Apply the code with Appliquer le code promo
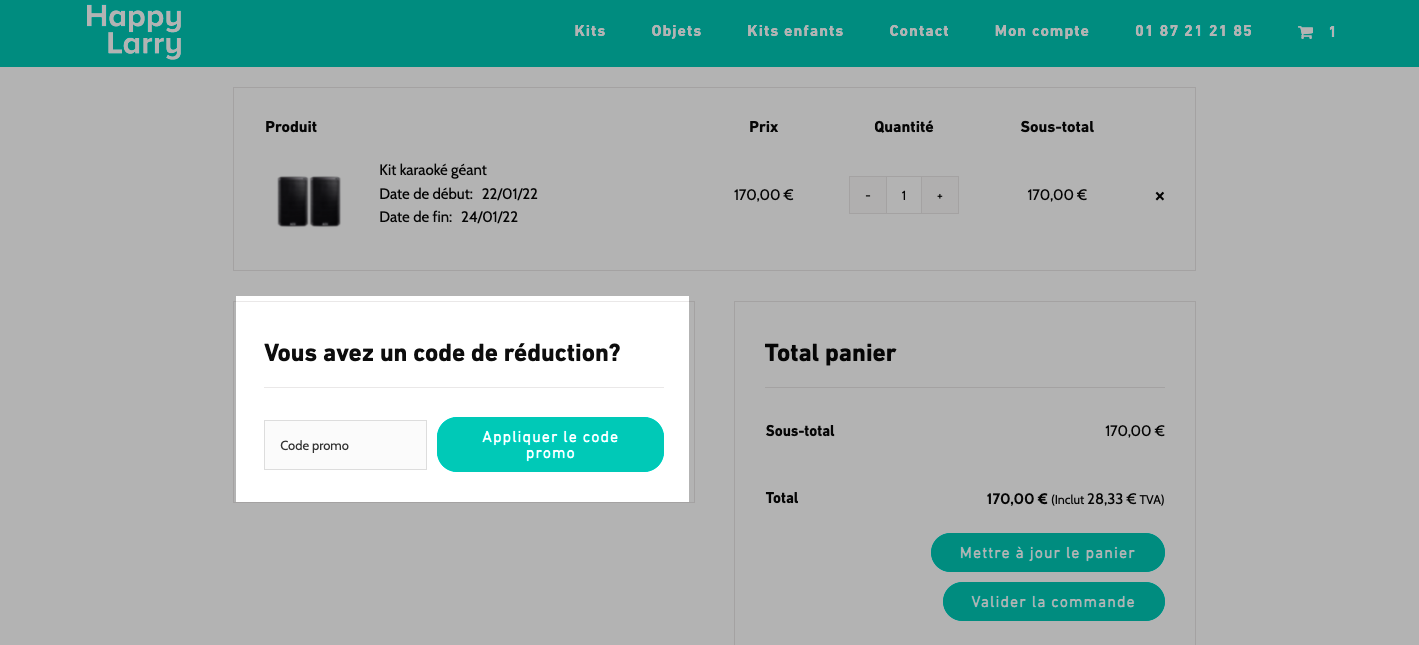The width and height of the screenshot is (1419, 645). point(550,445)
